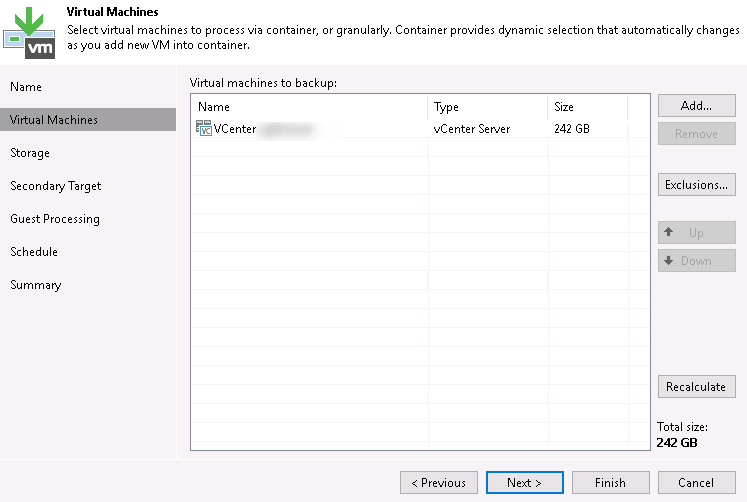
Task: Click Add to include a VM
Action: pos(696,106)
